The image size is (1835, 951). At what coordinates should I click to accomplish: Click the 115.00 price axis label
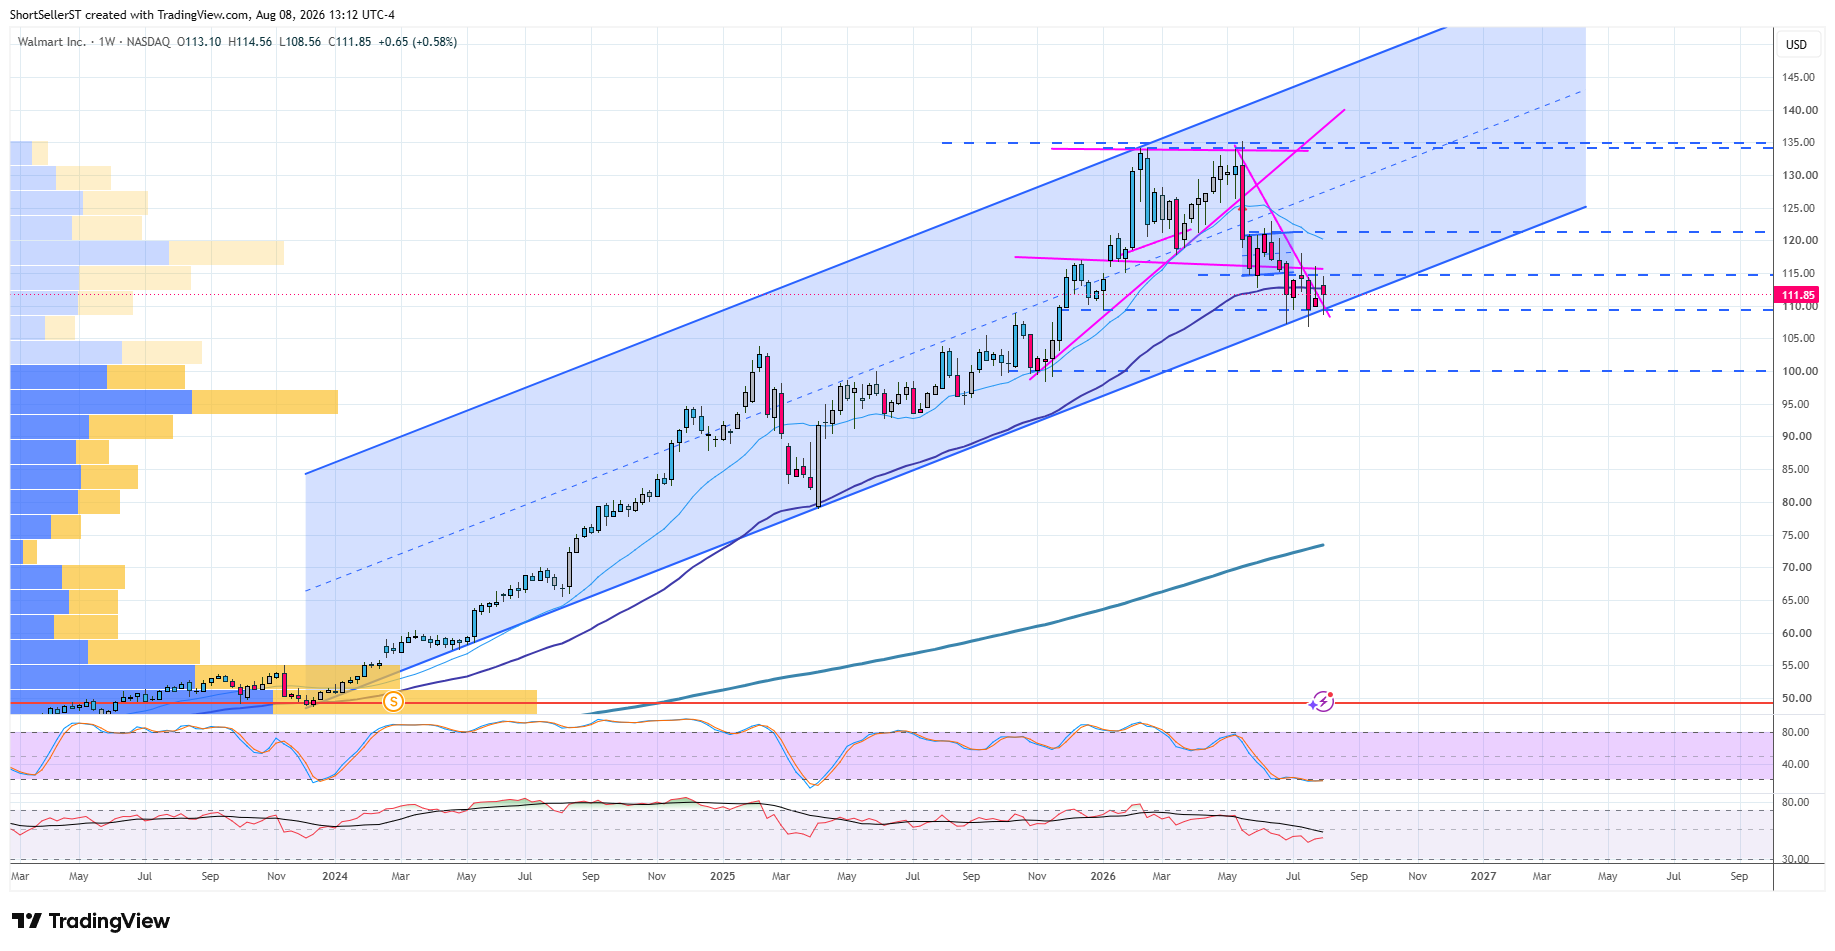click(x=1798, y=273)
